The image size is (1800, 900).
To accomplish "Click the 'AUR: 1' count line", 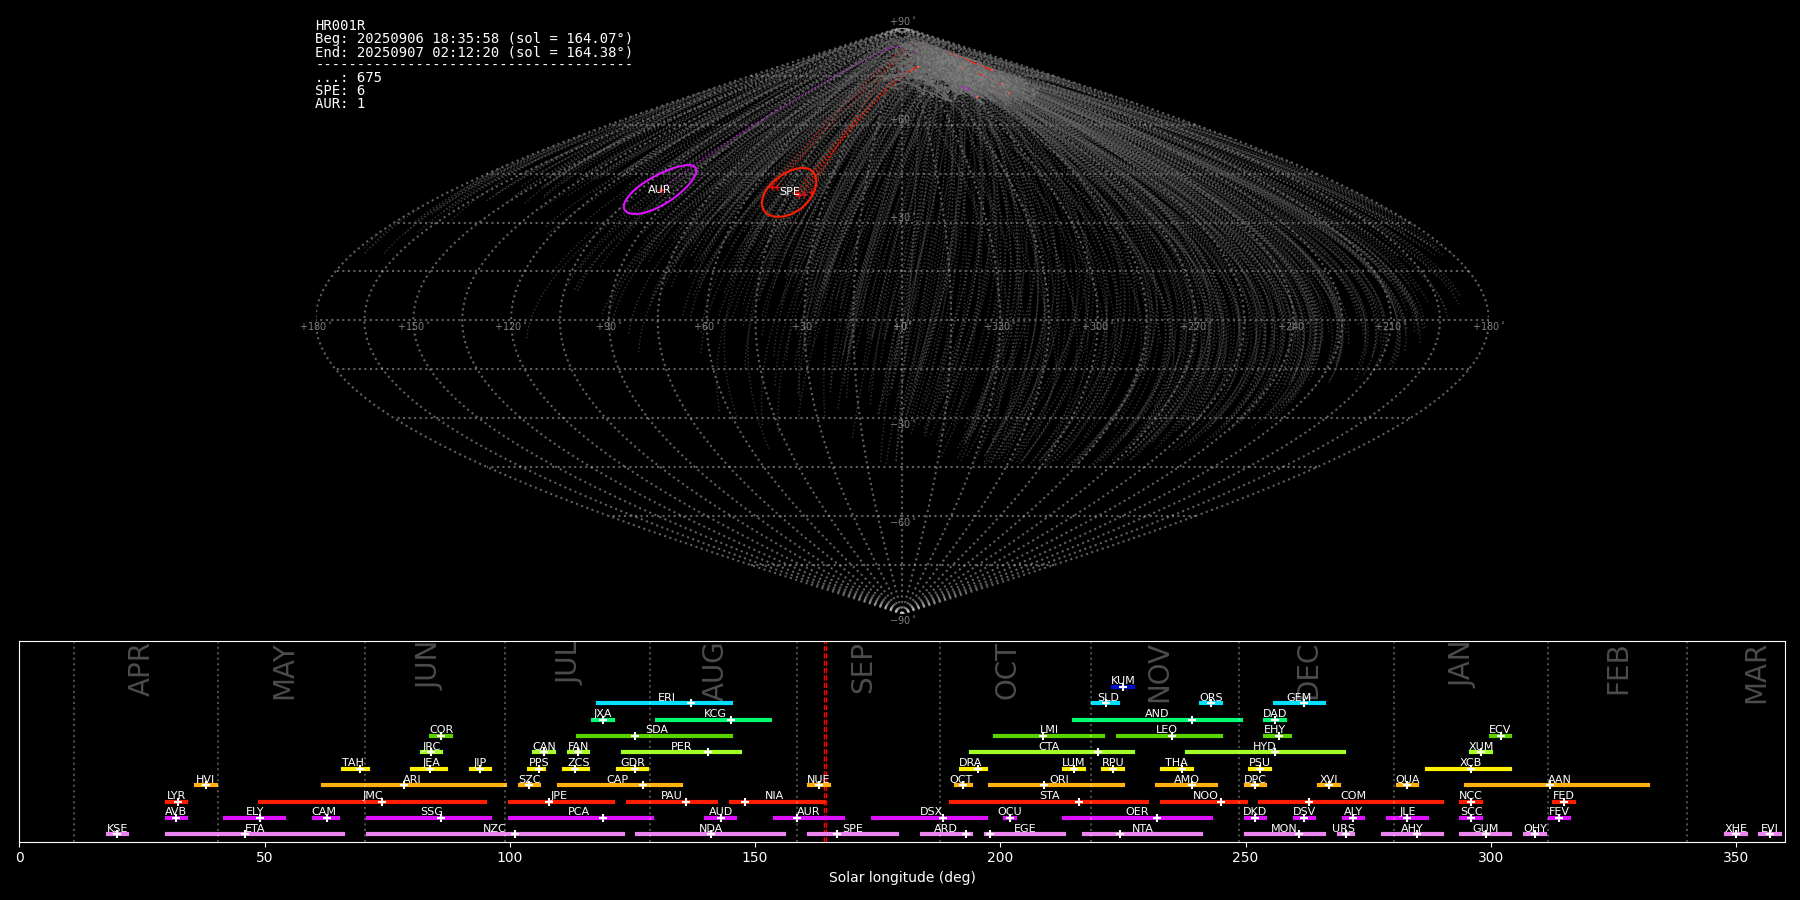I will click(340, 104).
